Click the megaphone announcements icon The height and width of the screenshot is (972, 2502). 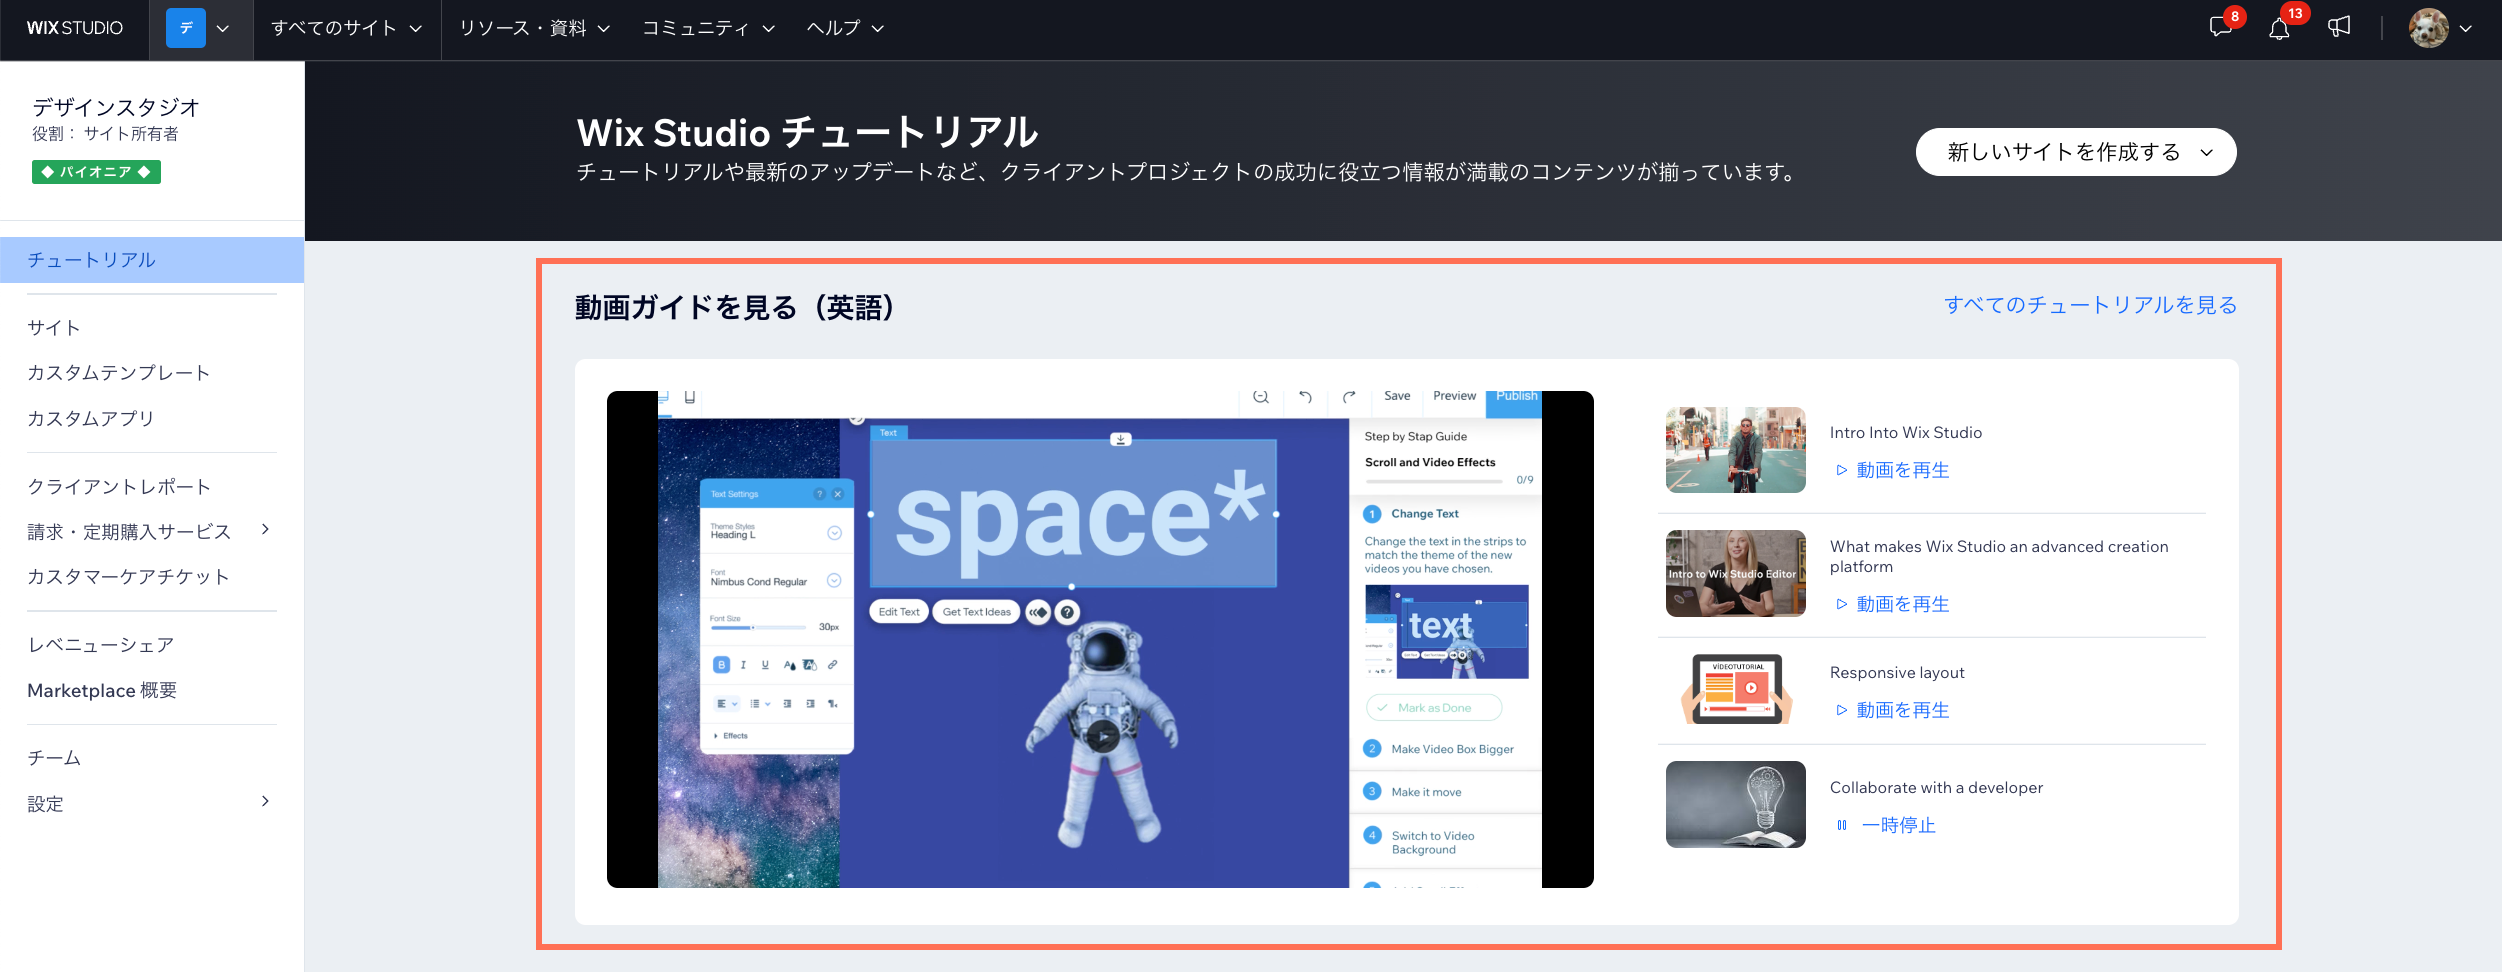point(2339,27)
